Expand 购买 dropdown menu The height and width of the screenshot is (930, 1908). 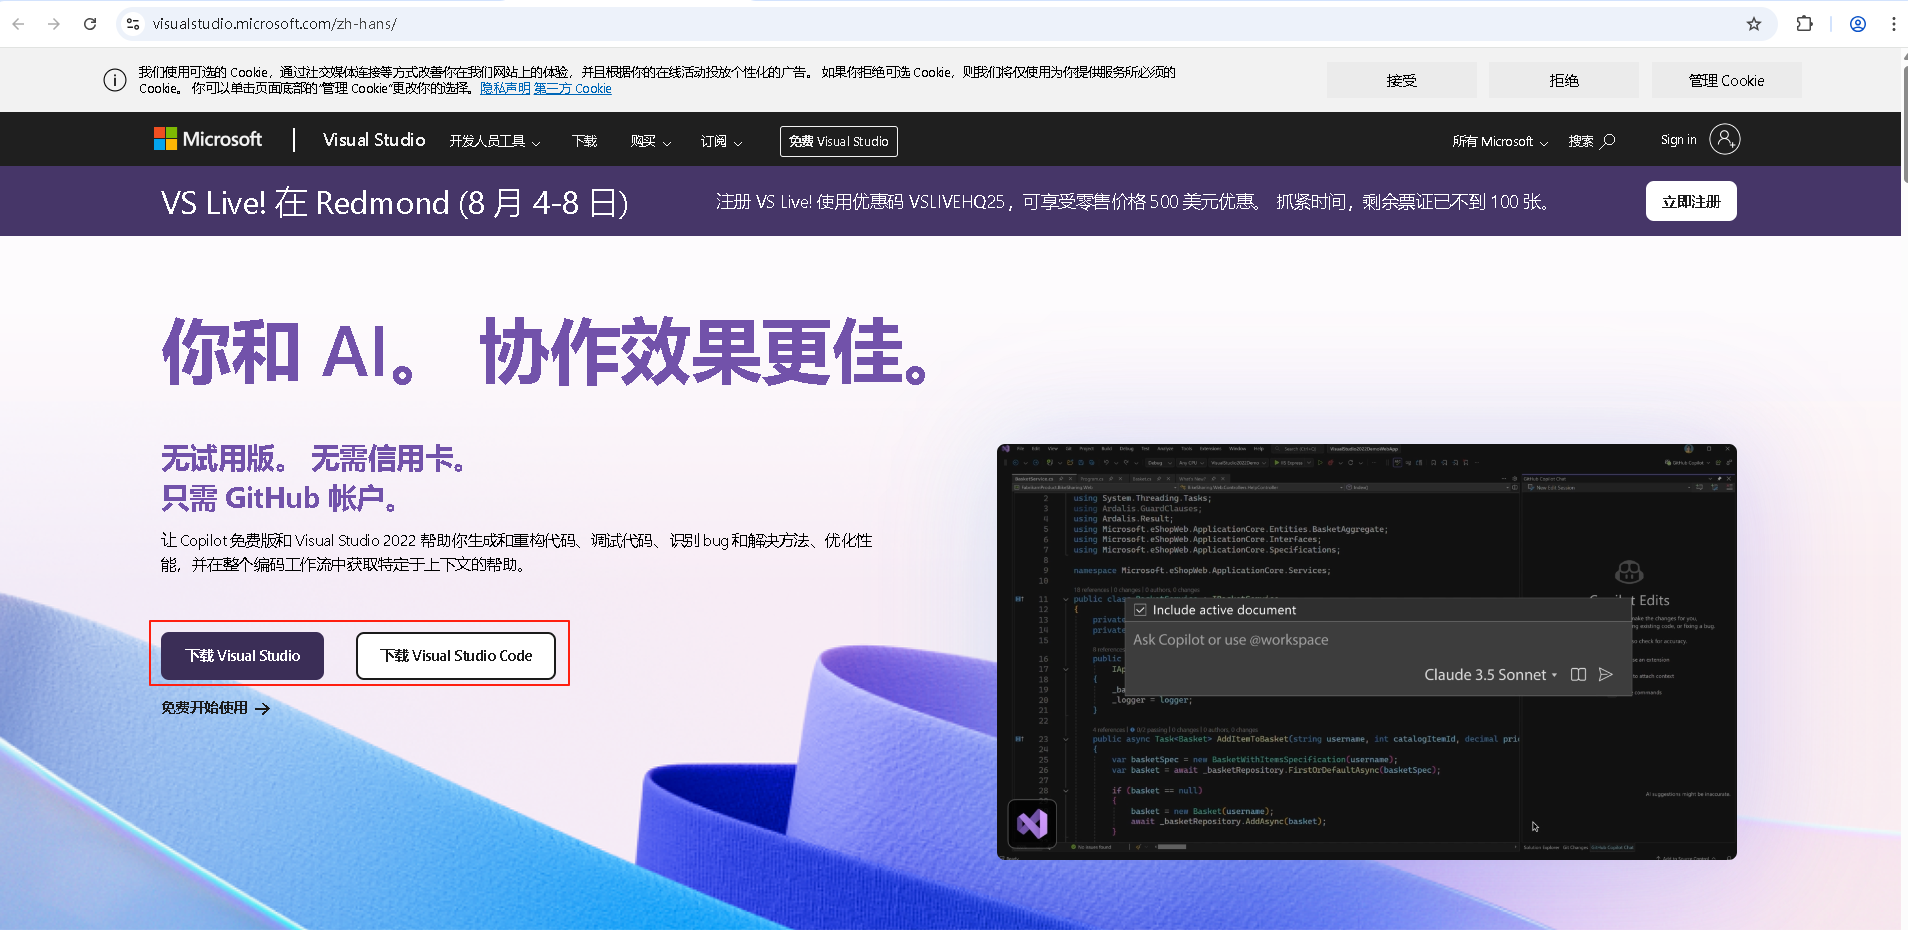click(x=651, y=141)
